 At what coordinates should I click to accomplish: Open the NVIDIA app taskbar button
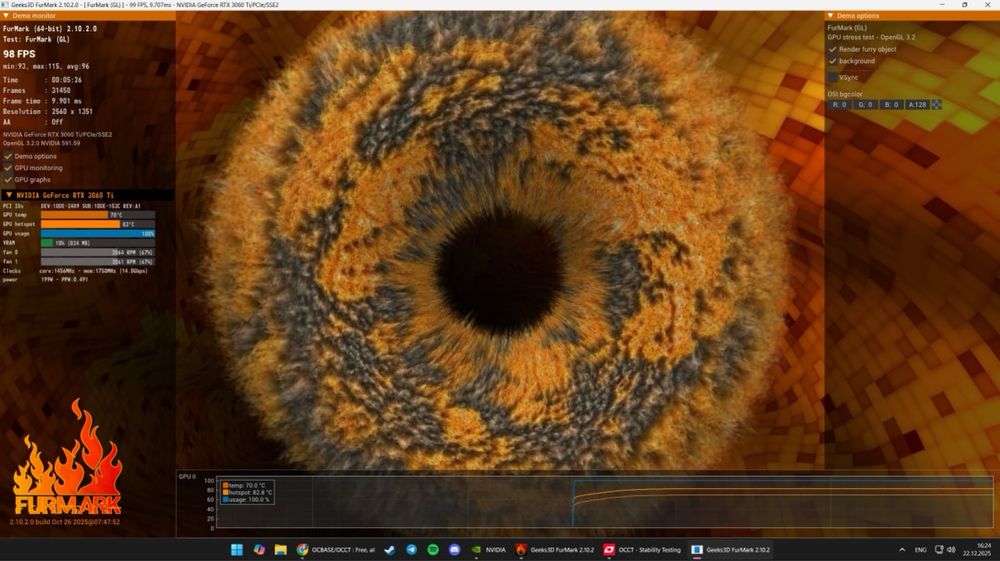tap(489, 550)
